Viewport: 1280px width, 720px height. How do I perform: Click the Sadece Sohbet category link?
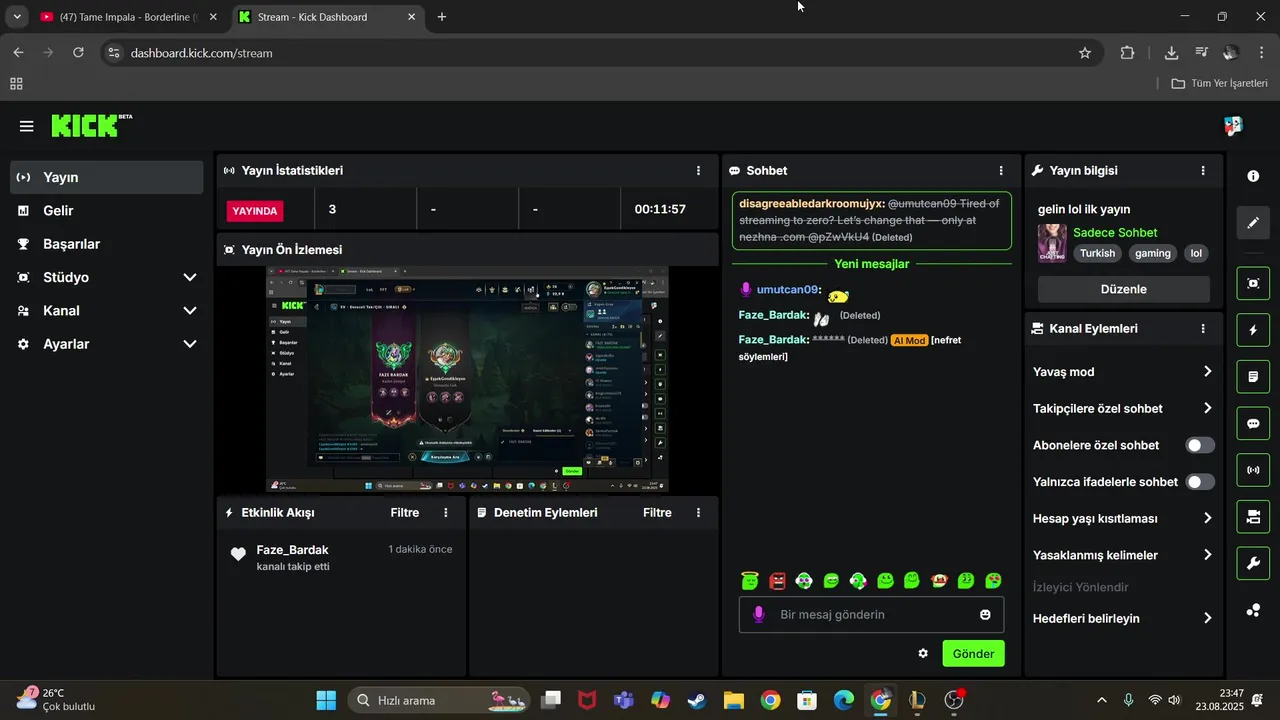click(1115, 233)
